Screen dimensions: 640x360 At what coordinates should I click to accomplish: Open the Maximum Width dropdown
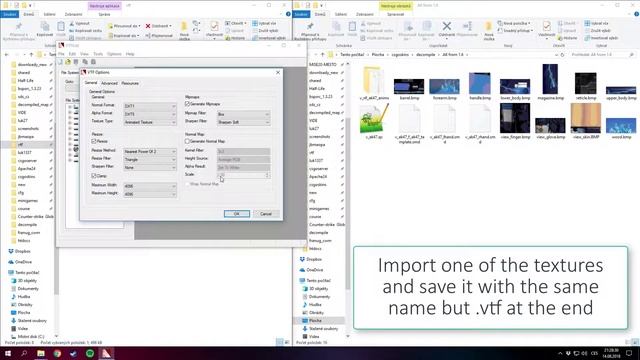click(x=150, y=186)
